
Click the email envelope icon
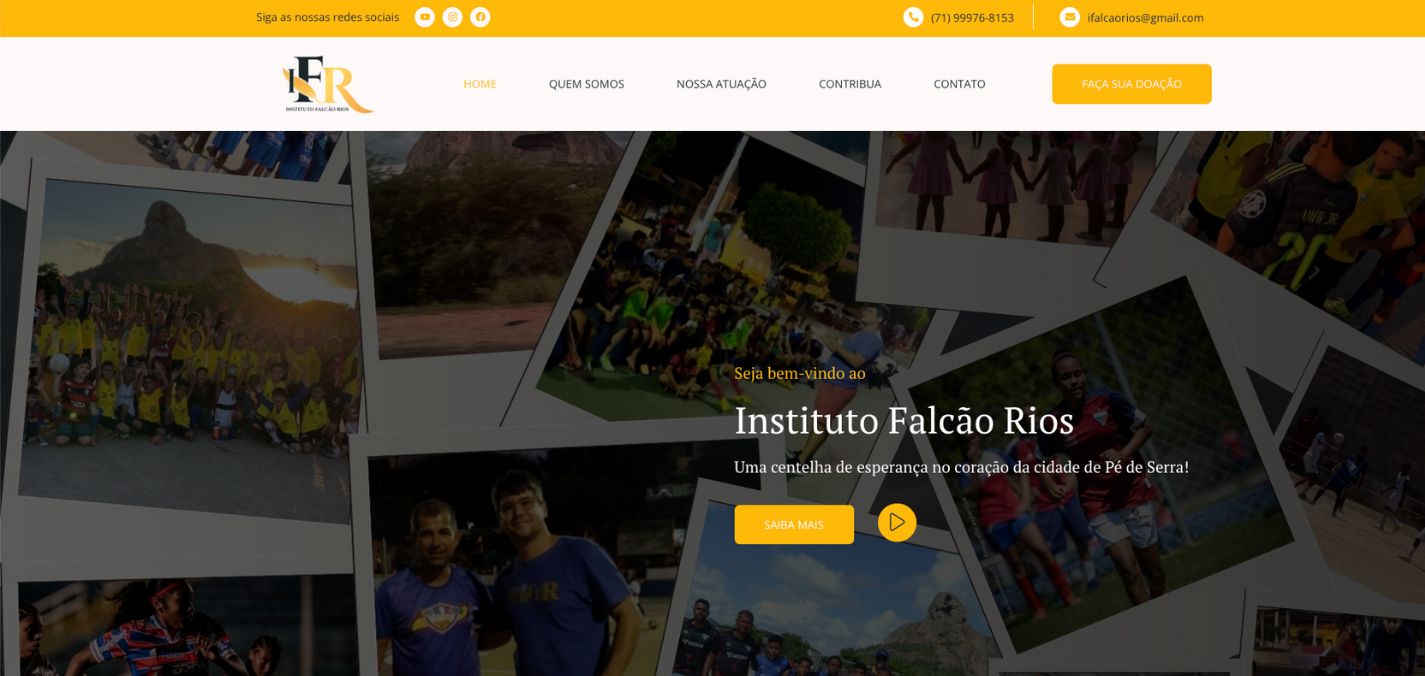pos(1070,17)
